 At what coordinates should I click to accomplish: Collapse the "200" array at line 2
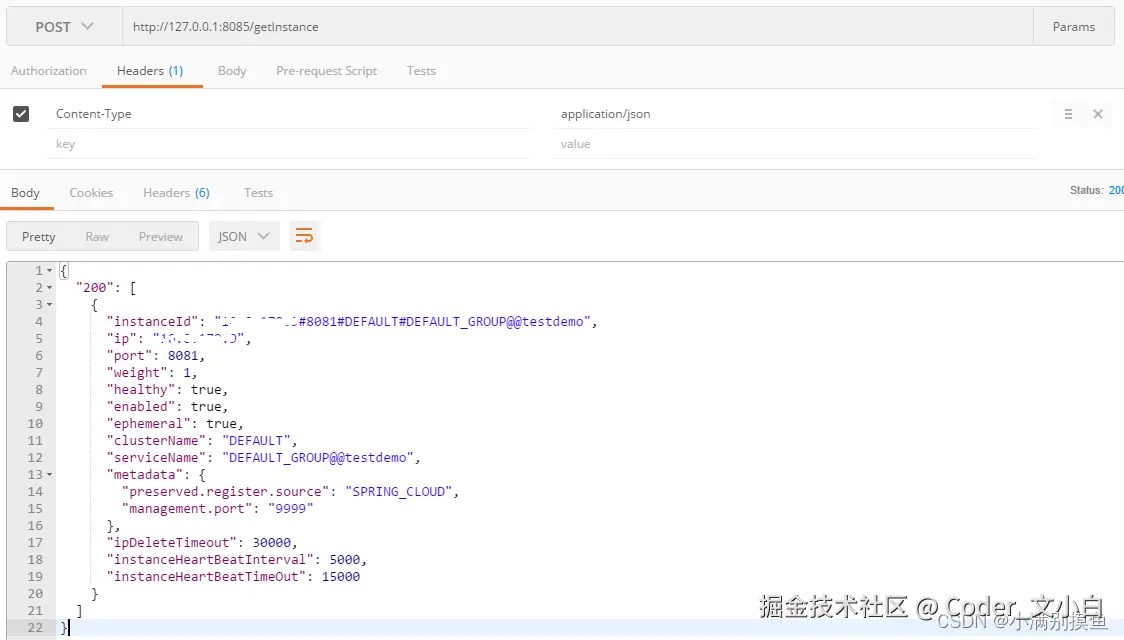(49, 288)
